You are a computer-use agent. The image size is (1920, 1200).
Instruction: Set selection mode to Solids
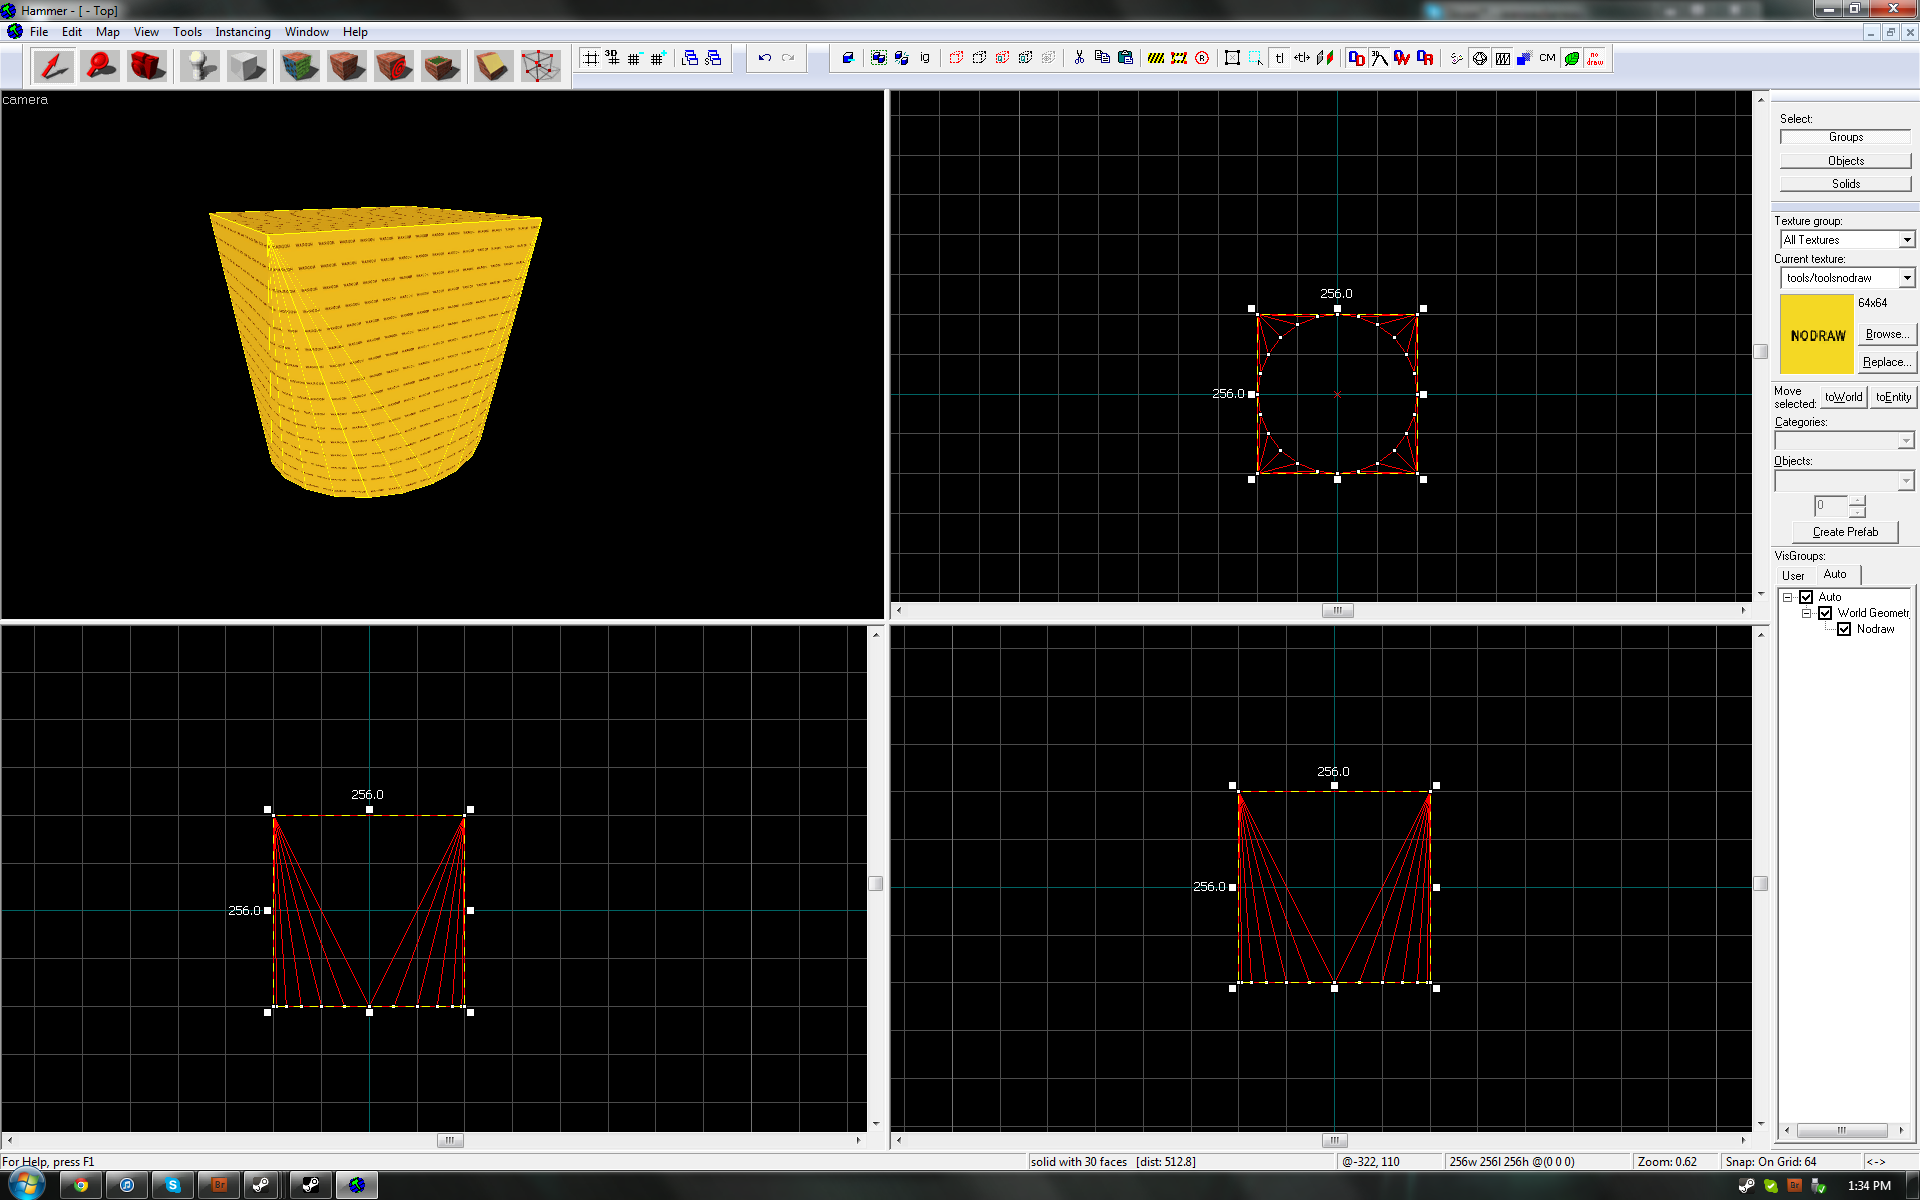tap(1845, 184)
